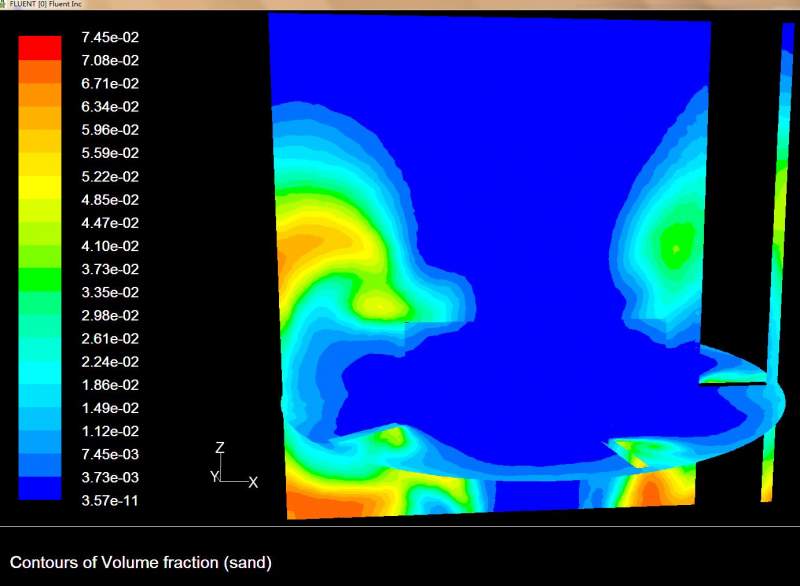Select the legend value 4.85e-02
Image resolution: width=800 pixels, height=586 pixels.
pyautogui.click(x=110, y=199)
